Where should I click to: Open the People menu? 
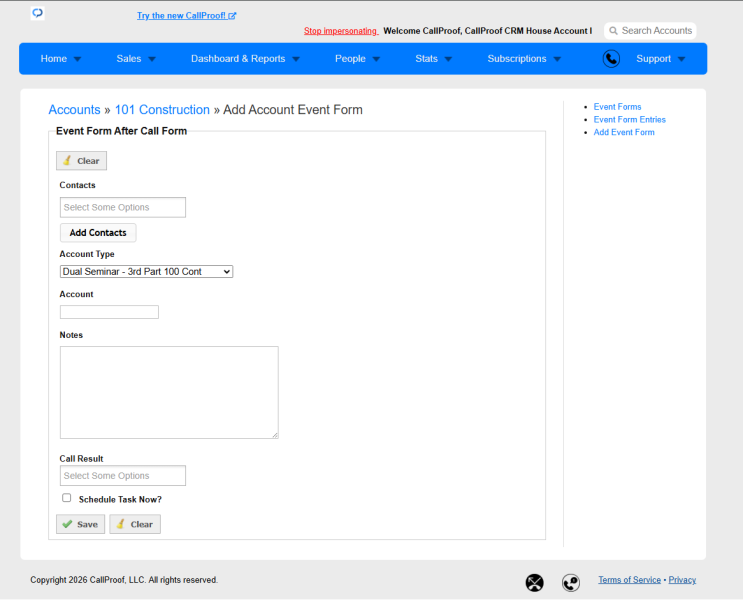click(350, 59)
